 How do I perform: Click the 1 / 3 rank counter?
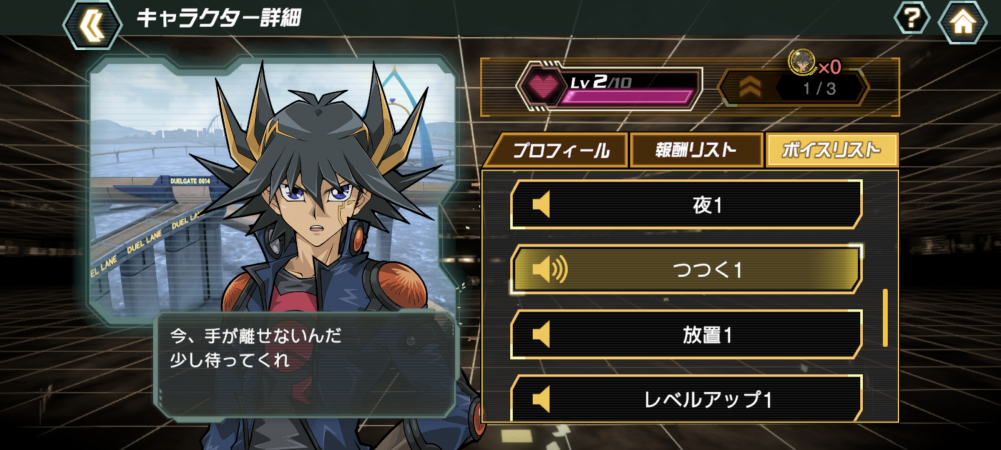pos(819,88)
